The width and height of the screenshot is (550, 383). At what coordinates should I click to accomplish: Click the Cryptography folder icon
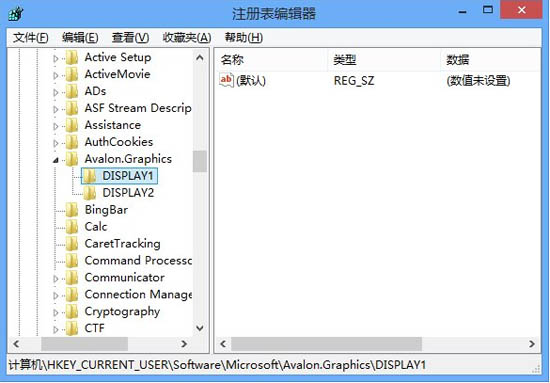point(72,311)
